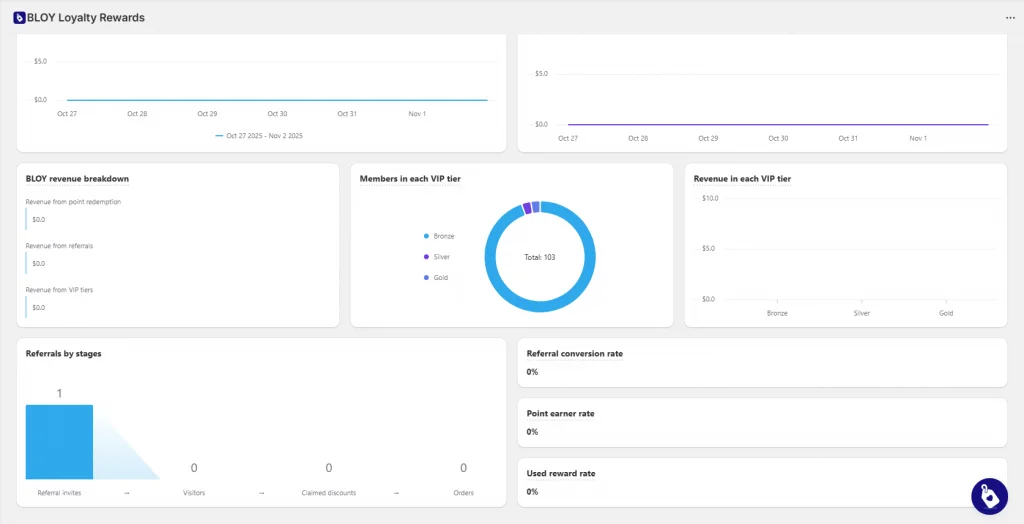Click the Referral invites bar in funnel
Viewport: 1024px width, 524px height.
pyautogui.click(x=59, y=442)
